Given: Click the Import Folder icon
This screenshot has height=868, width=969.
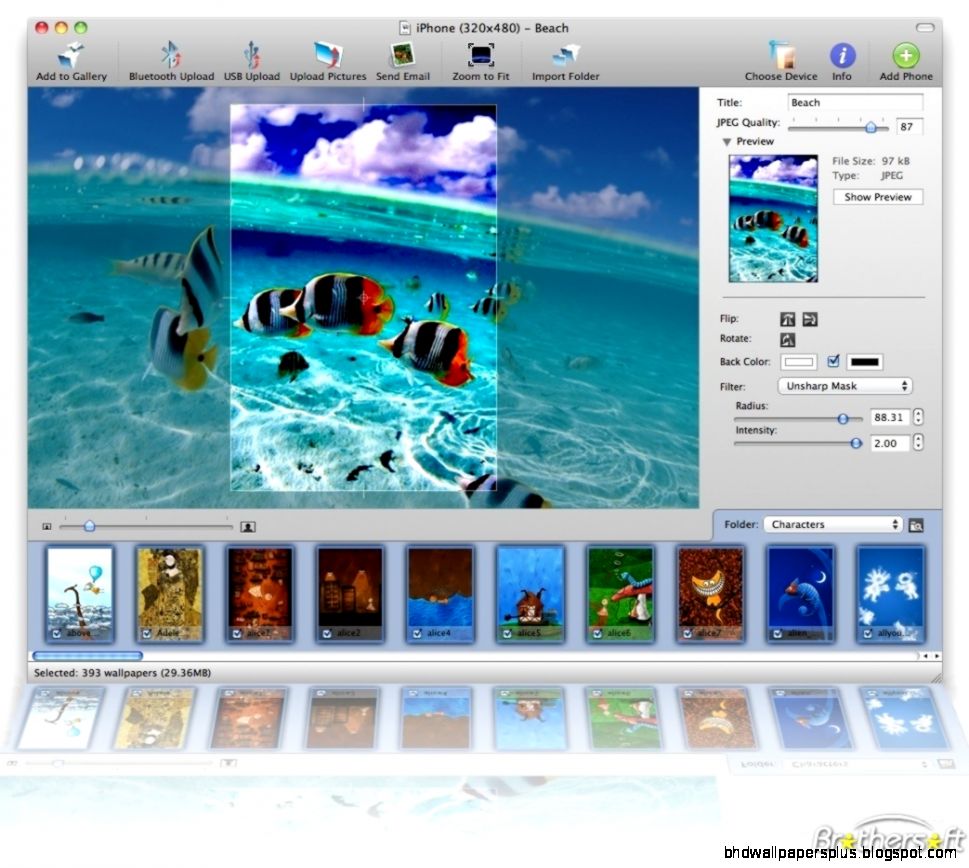Looking at the screenshot, I should tap(565, 55).
